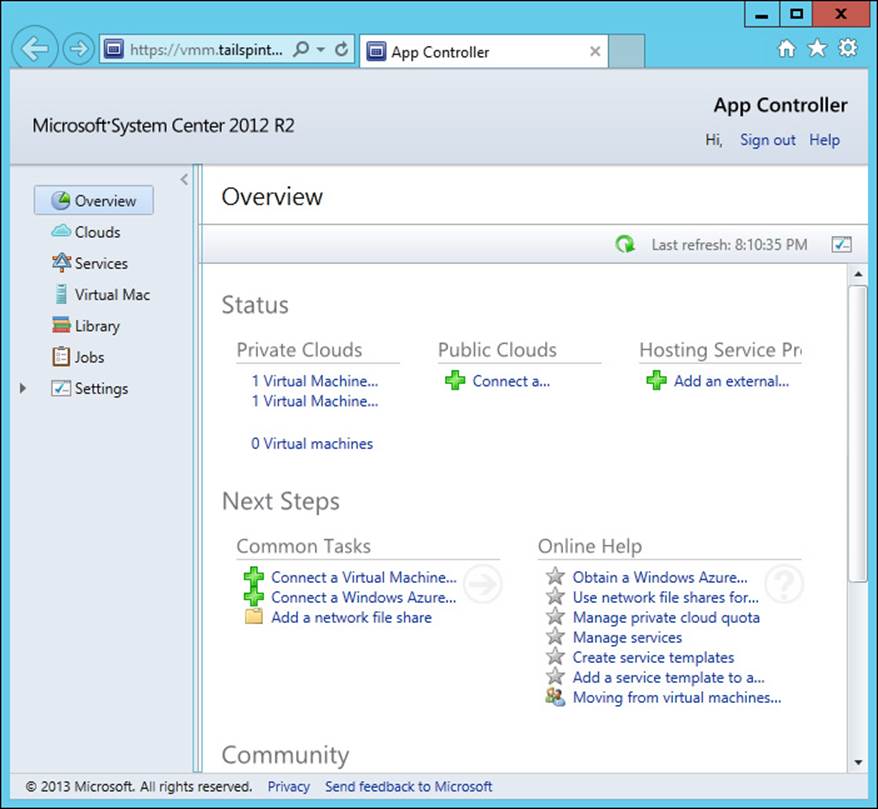
Task: Click the Help link in header
Action: (x=824, y=140)
